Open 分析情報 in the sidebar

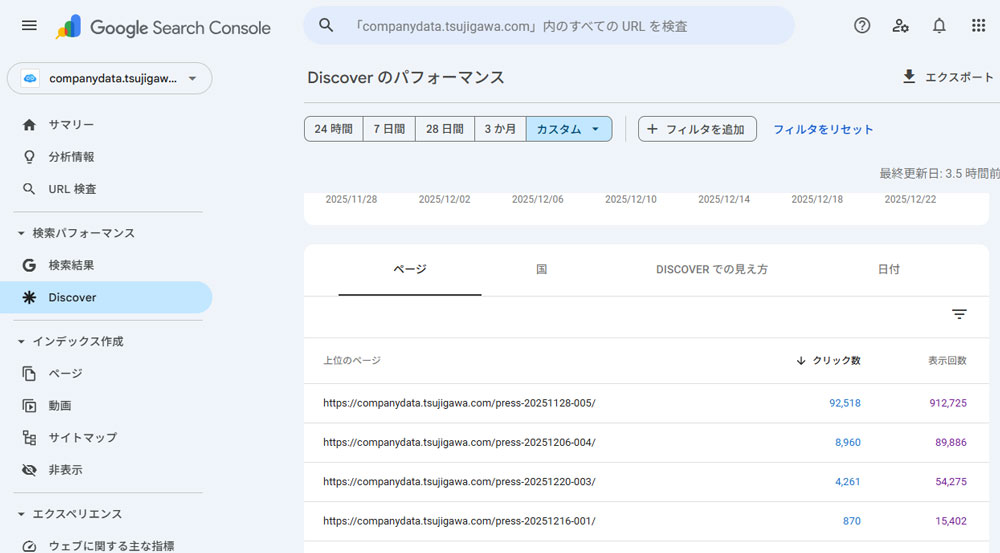pos(71,157)
